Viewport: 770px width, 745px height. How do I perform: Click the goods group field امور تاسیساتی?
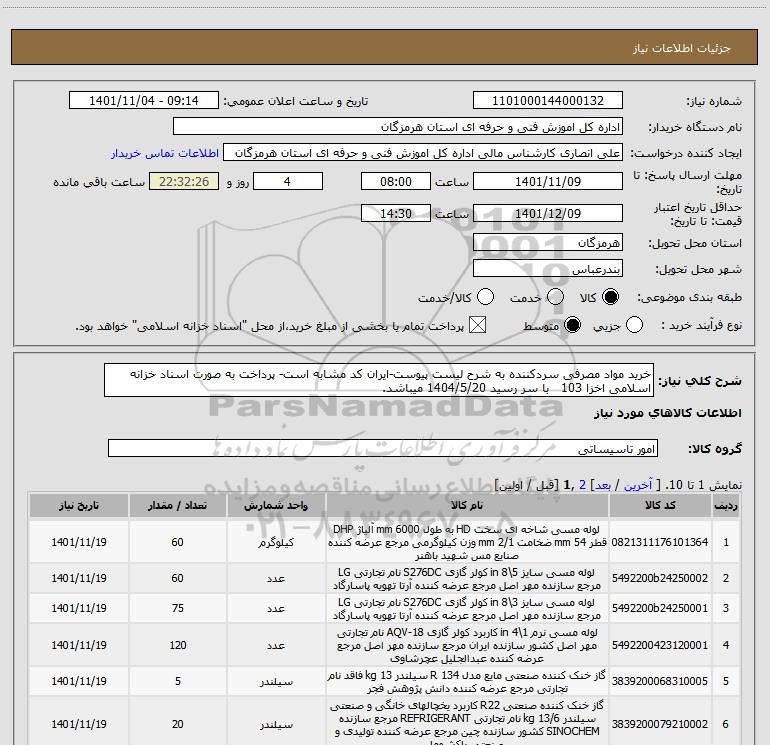[383, 448]
